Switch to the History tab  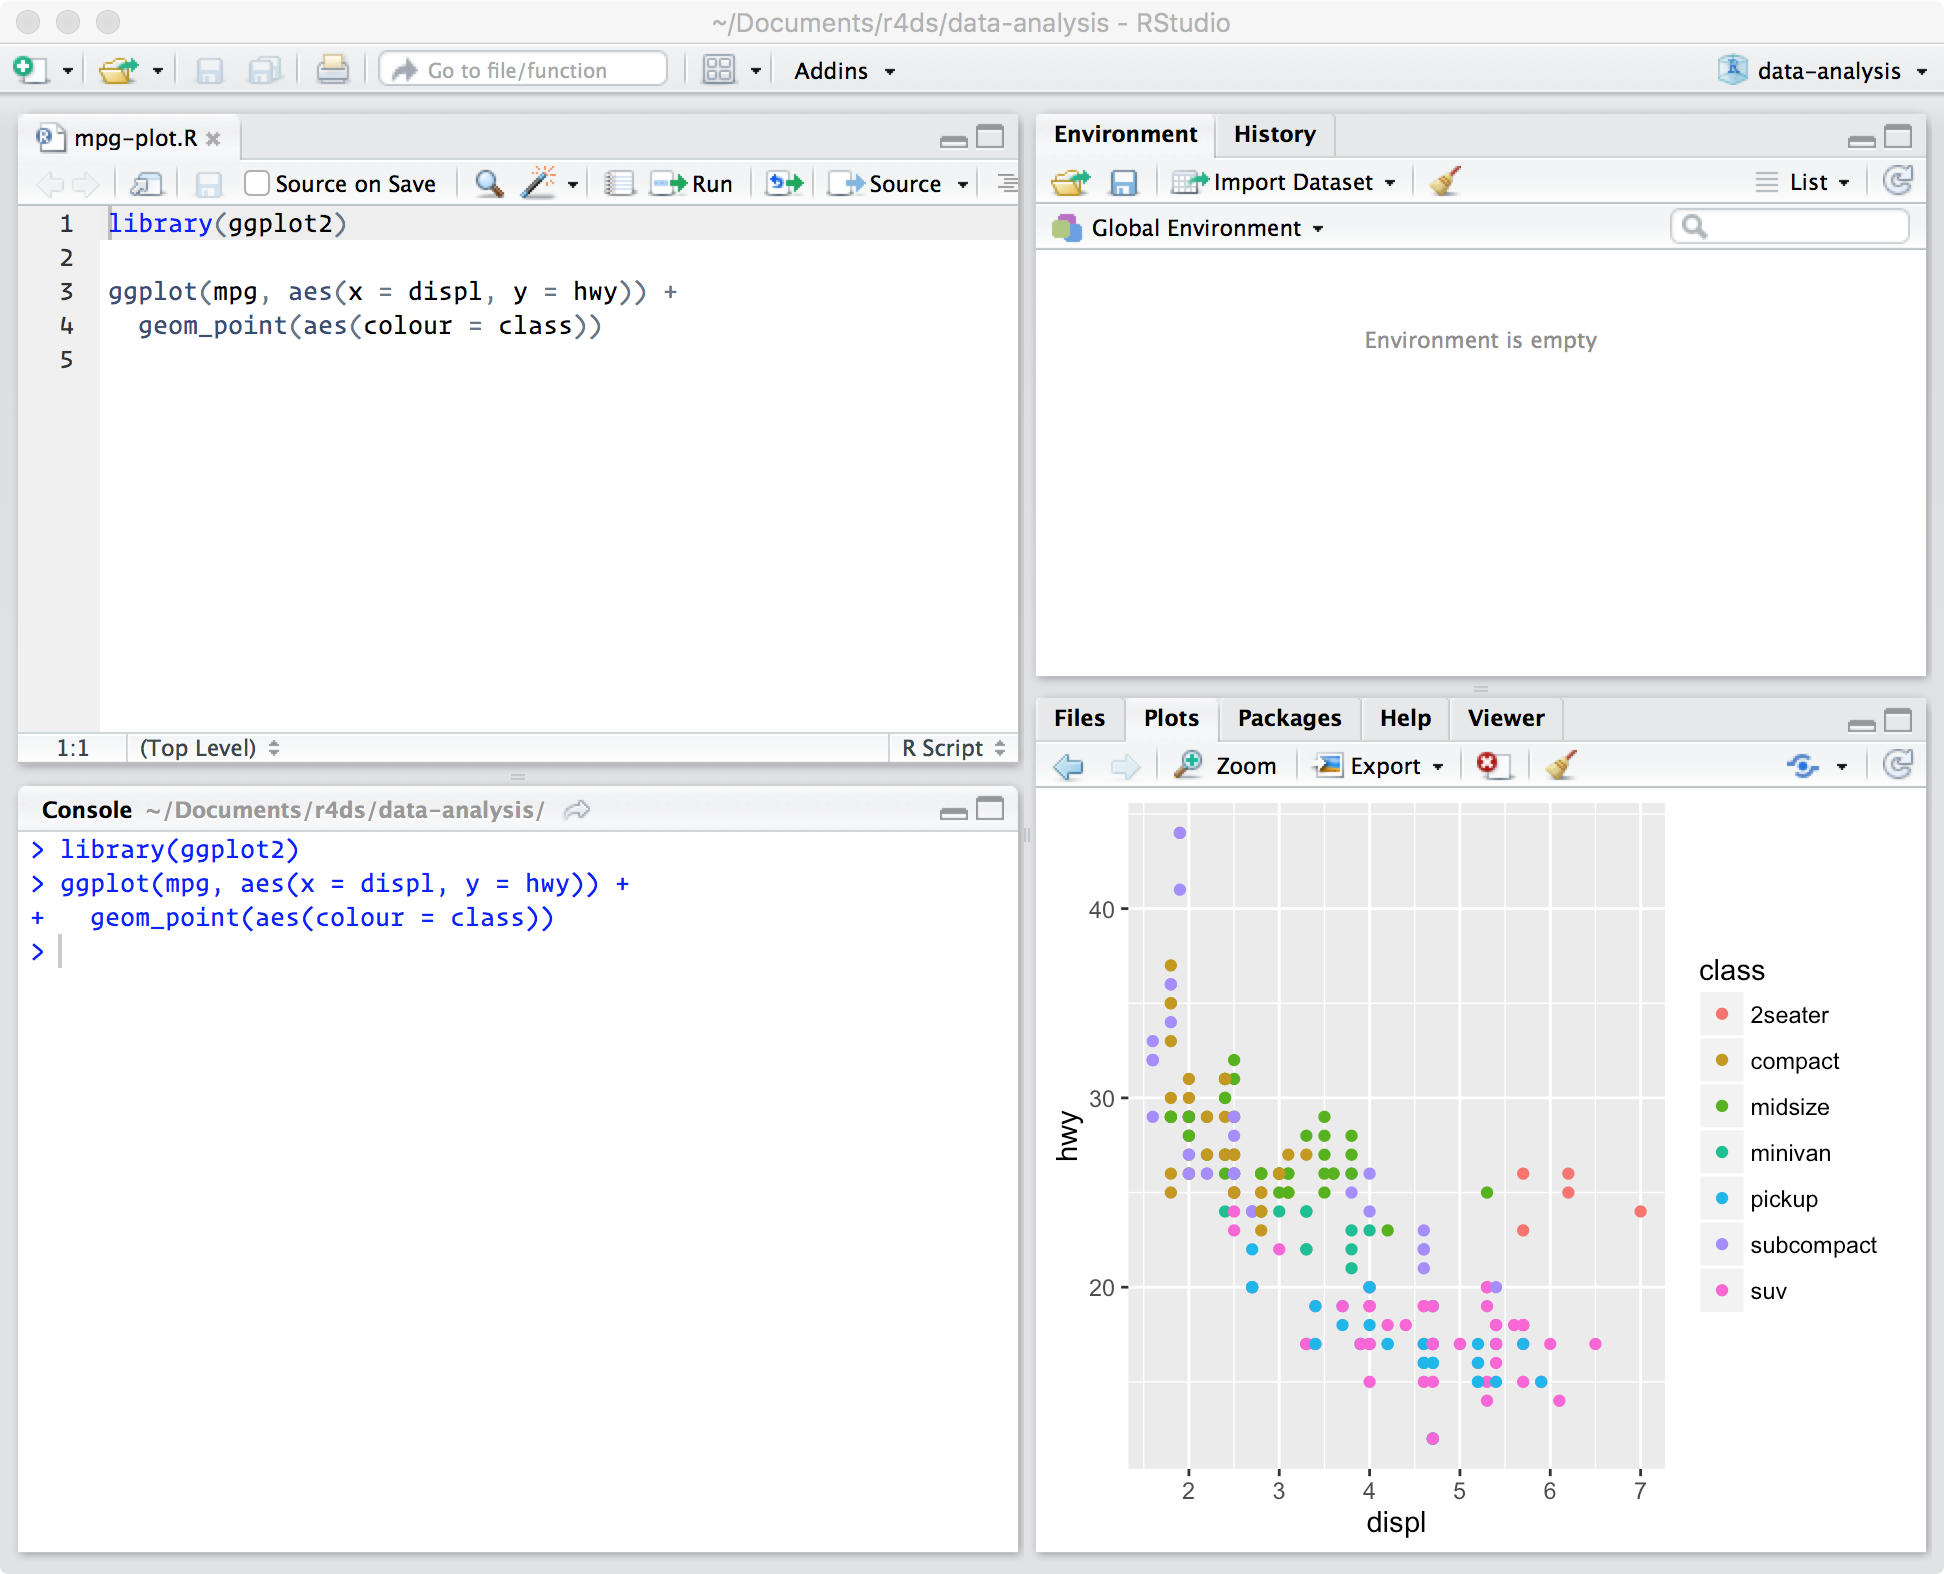[1275, 134]
